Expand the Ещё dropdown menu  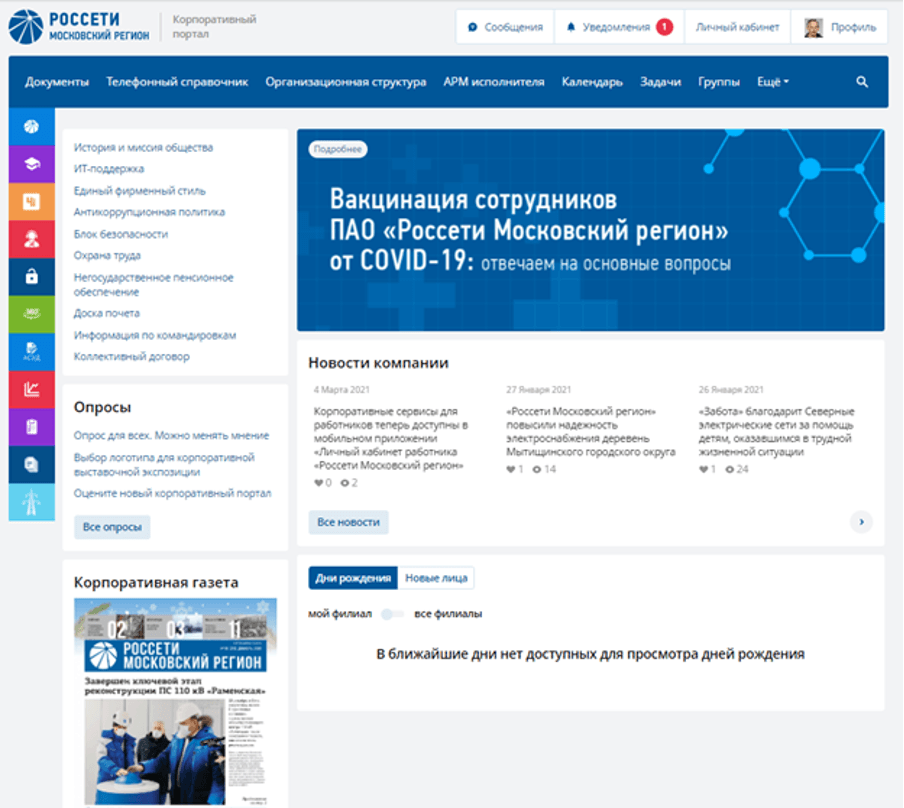[773, 82]
